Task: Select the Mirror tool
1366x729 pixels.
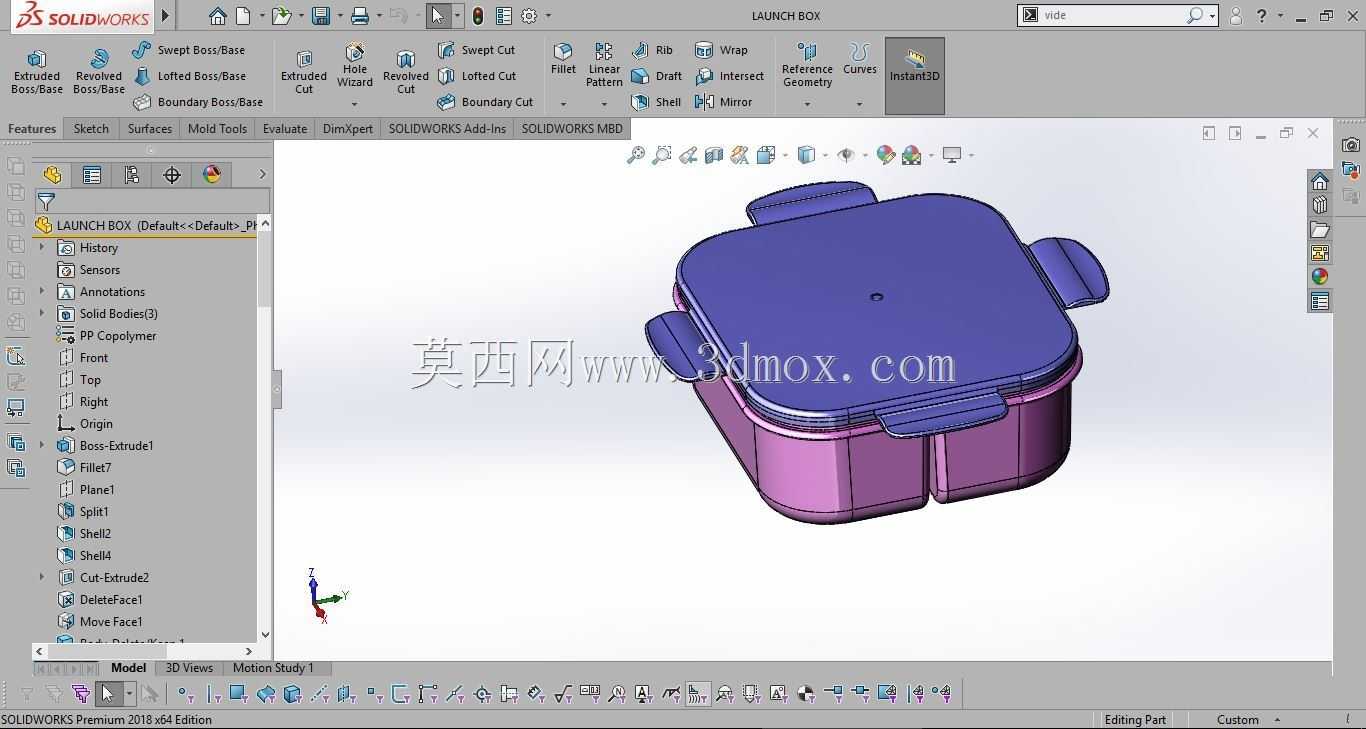Action: (723, 102)
